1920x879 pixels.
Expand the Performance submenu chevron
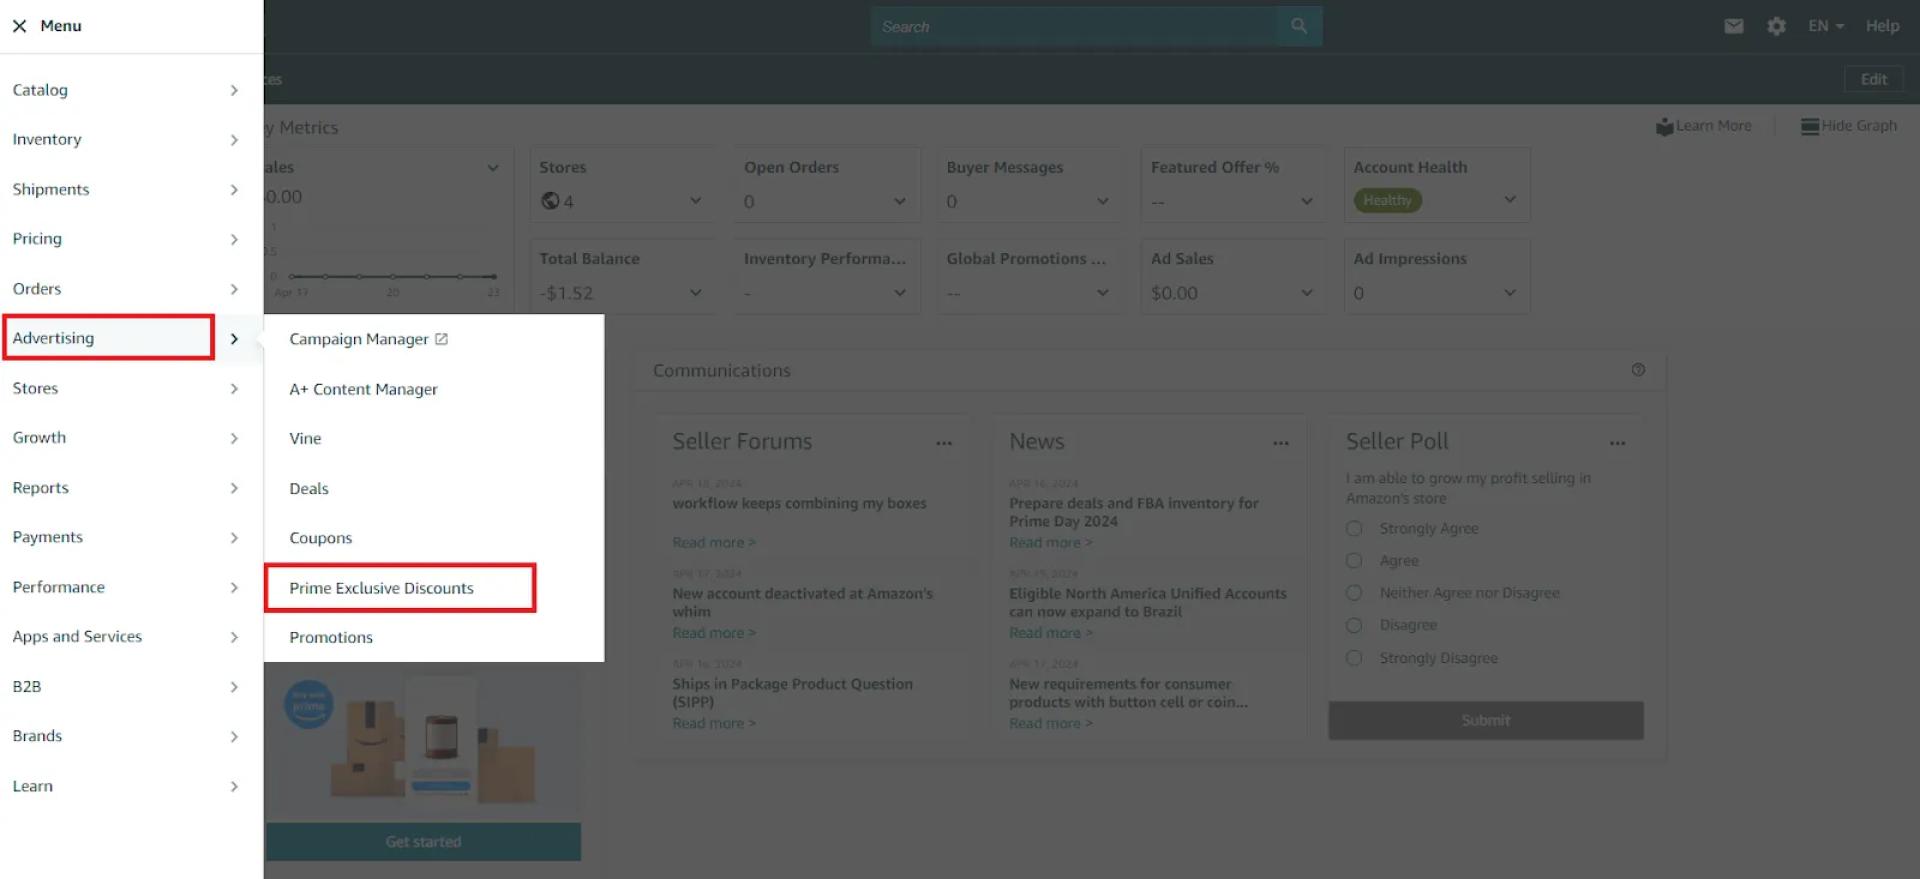[234, 587]
